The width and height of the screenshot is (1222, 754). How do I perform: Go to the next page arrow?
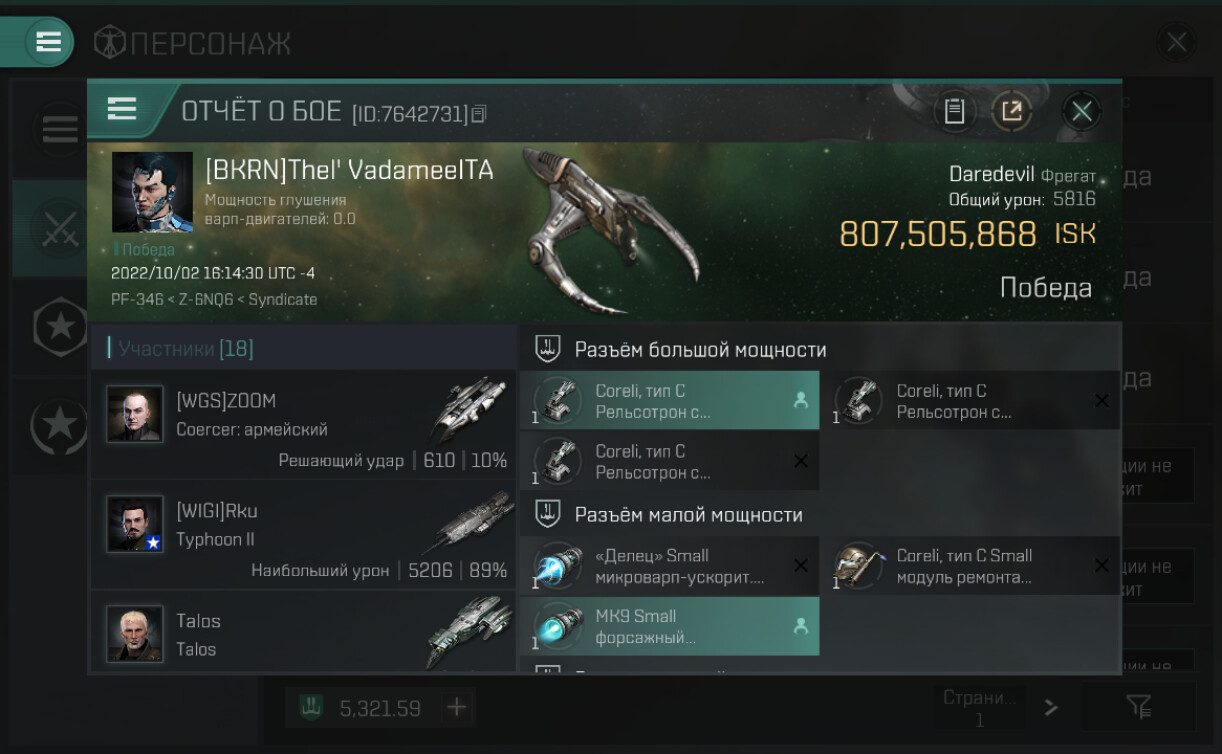point(1050,708)
